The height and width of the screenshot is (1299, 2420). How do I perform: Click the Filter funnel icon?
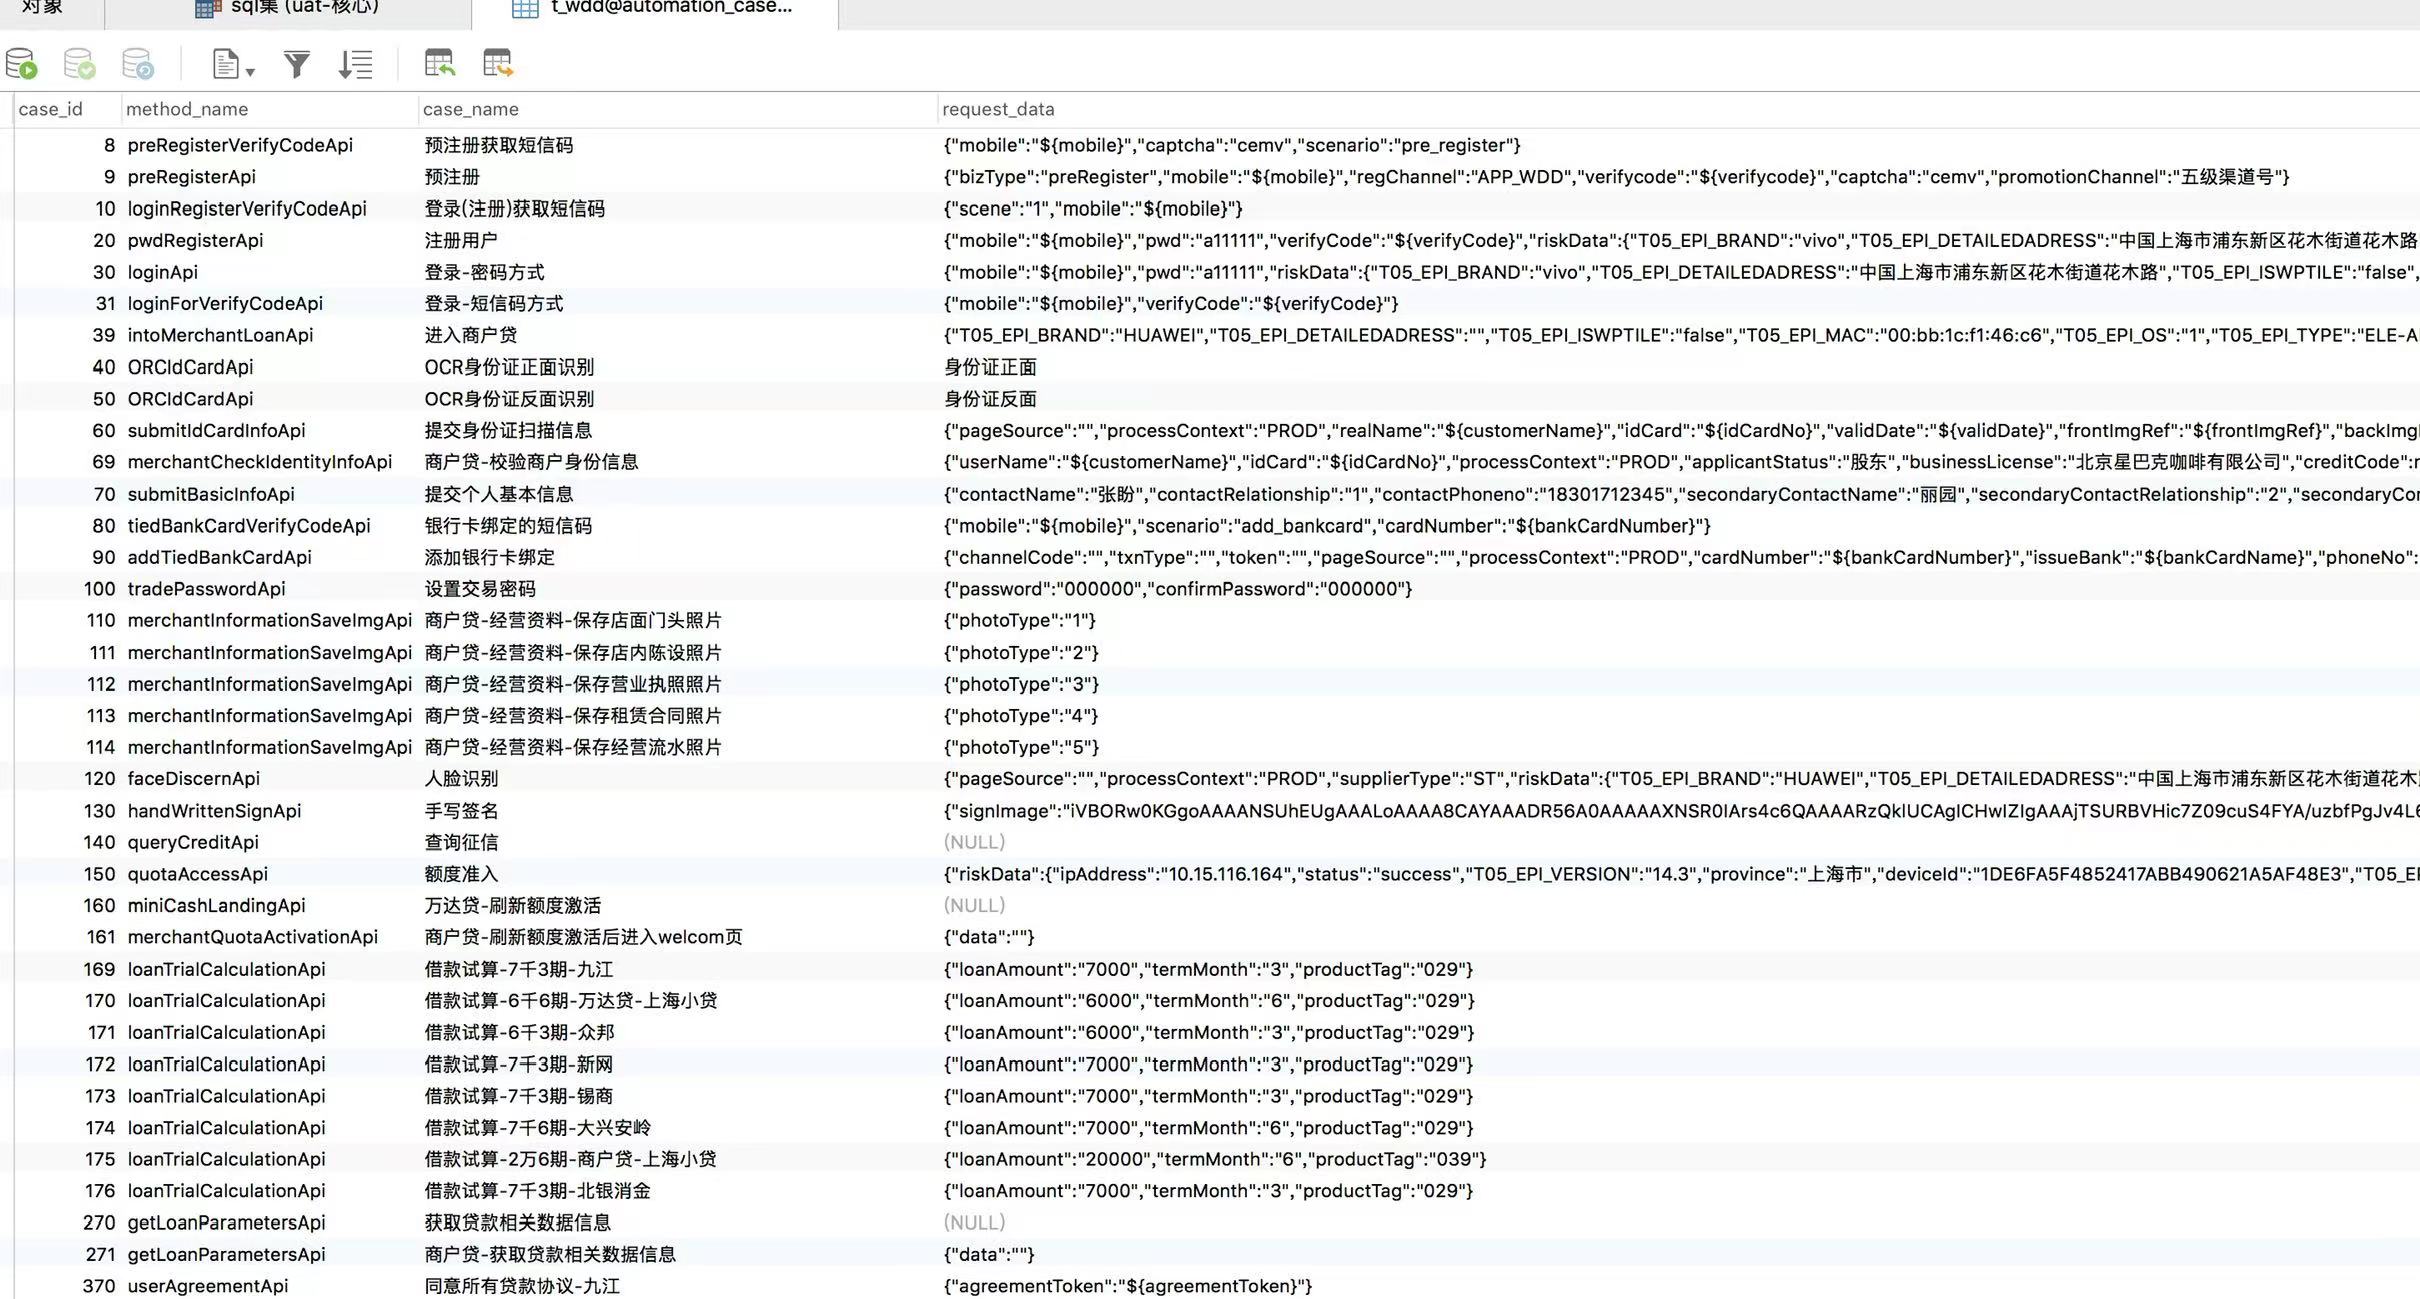point(296,64)
